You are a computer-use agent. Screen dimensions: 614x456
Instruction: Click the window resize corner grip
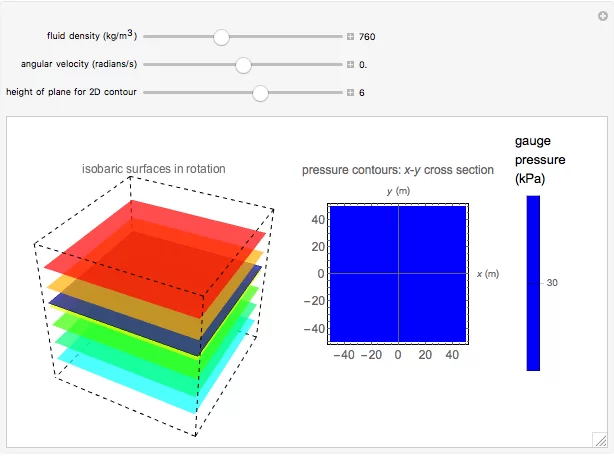(x=600, y=440)
